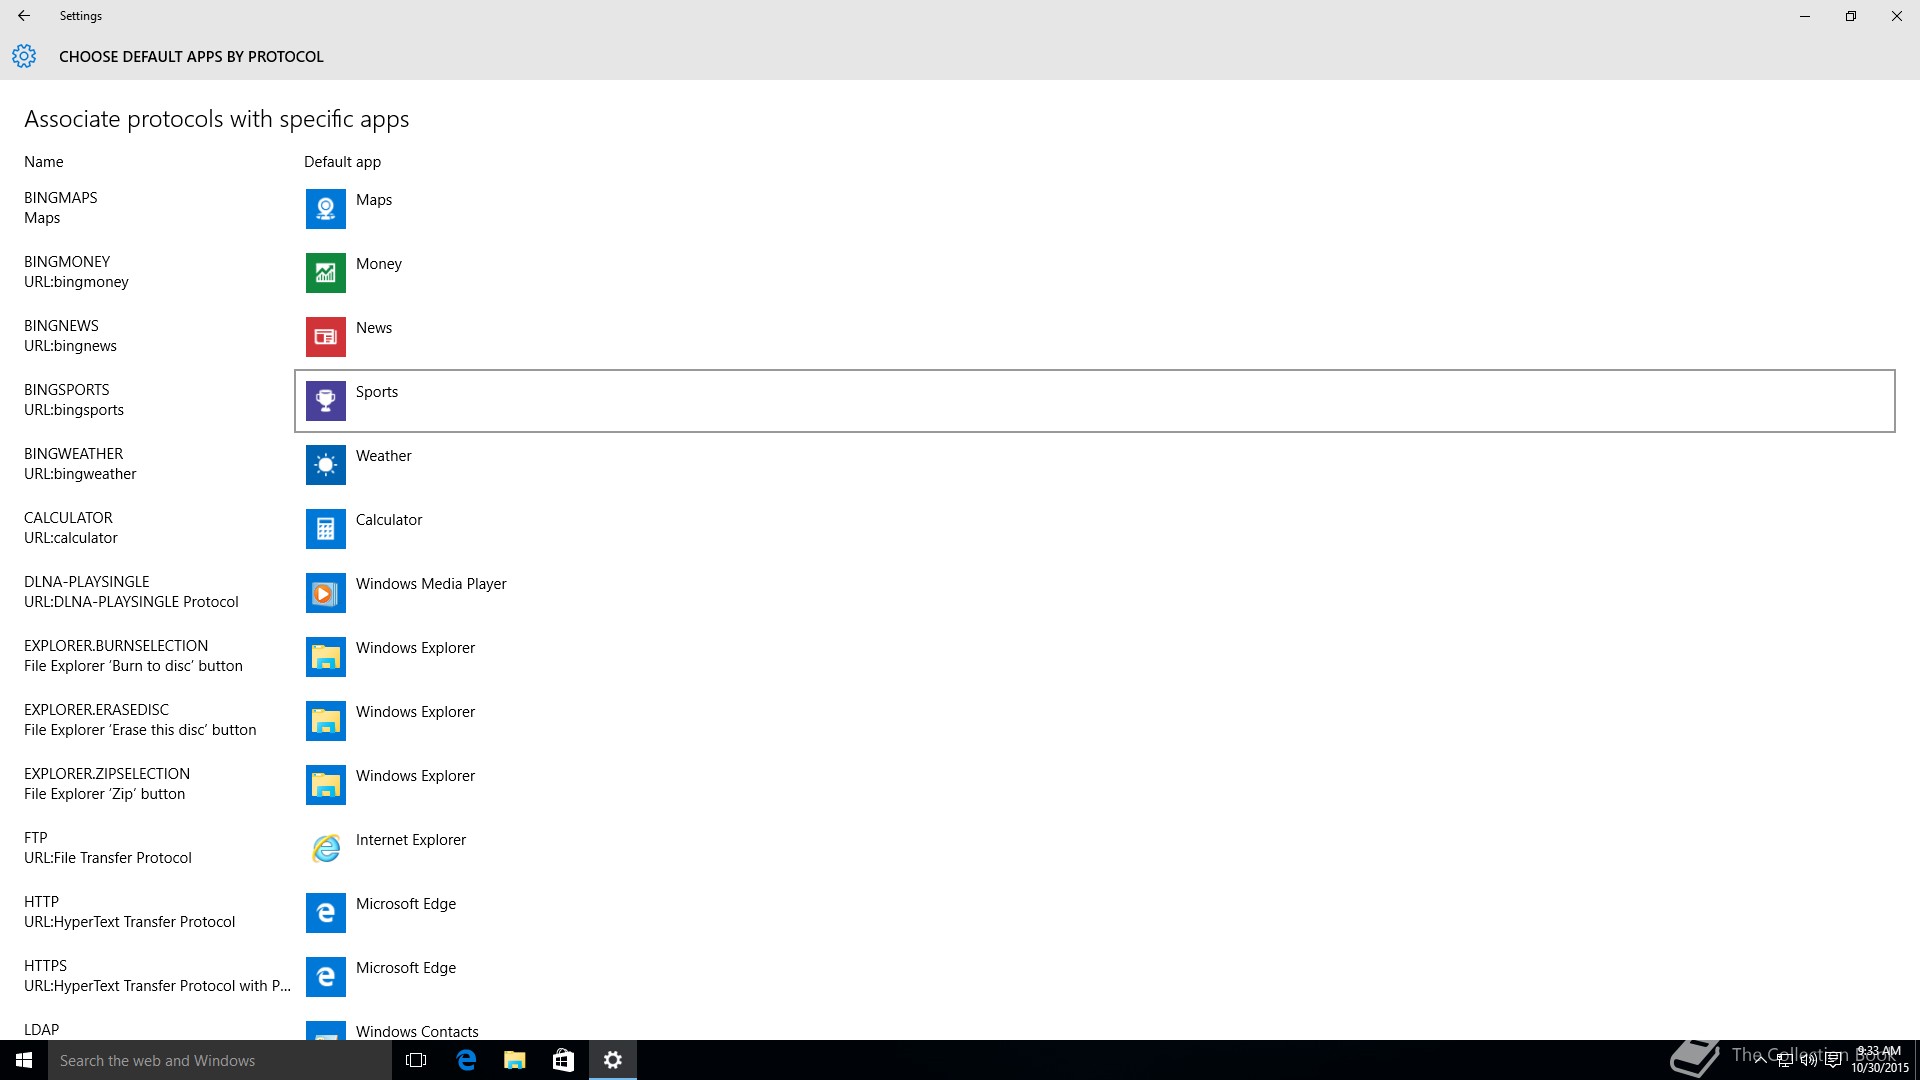Viewport: 1920px width, 1080px height.
Task: Click the EXPLORER.ERASEDISC protocol name
Action: coord(97,710)
